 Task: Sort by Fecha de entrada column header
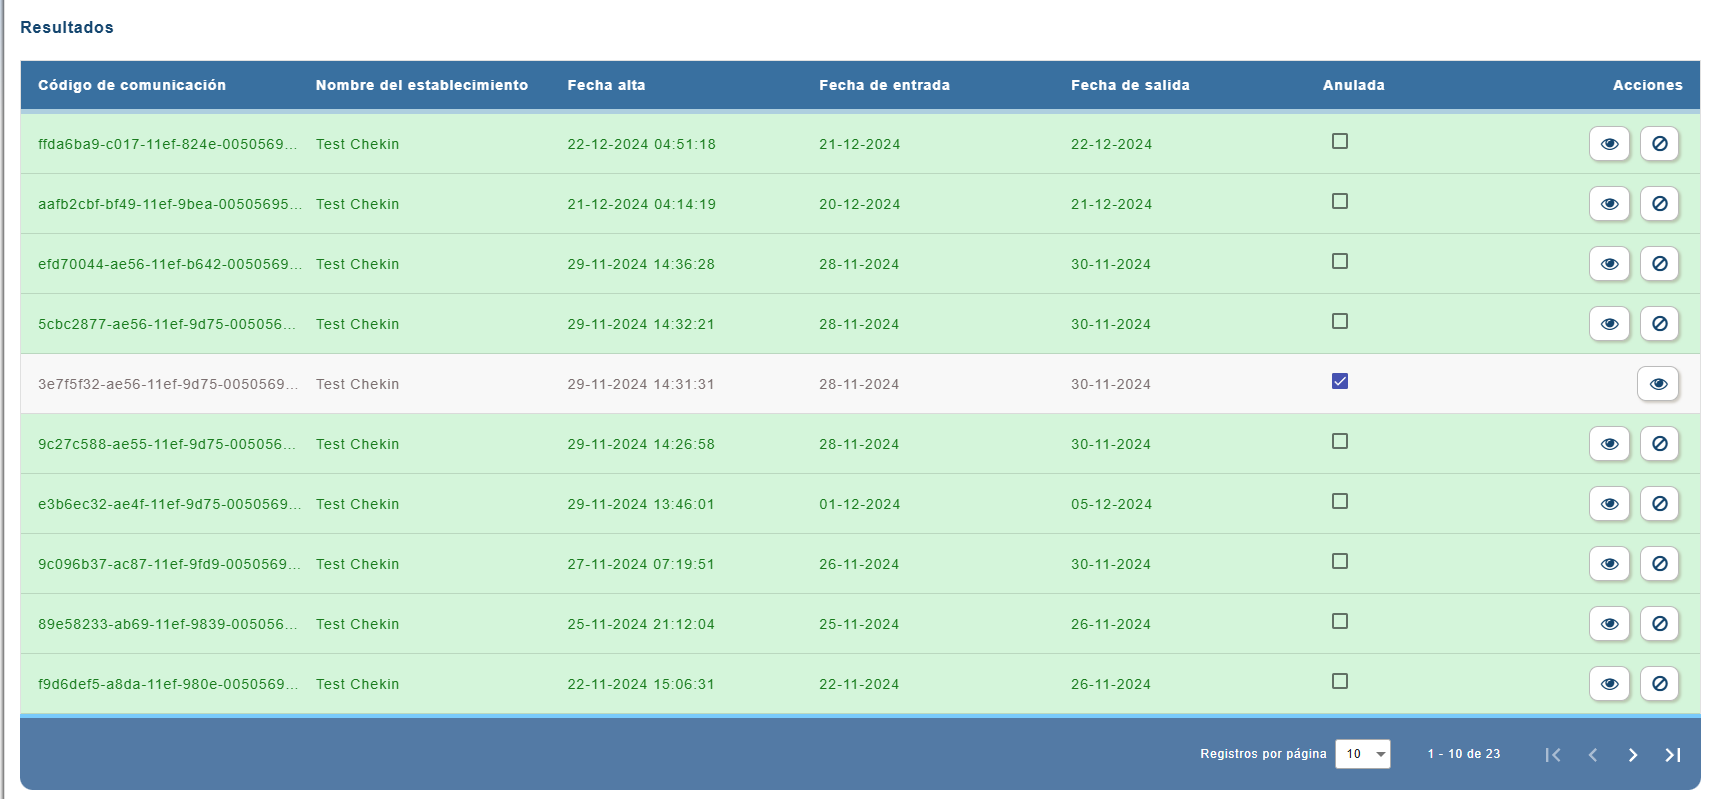pyautogui.click(x=884, y=86)
